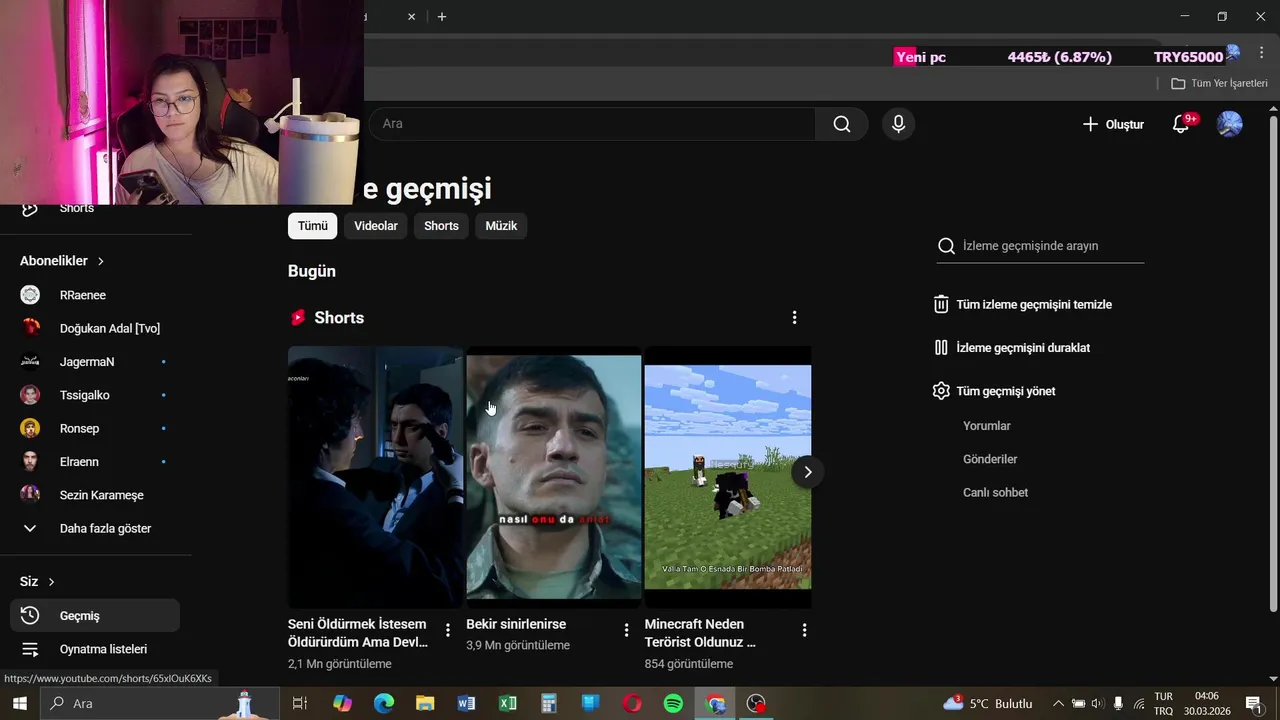Open Task View in taskbar

(299, 703)
